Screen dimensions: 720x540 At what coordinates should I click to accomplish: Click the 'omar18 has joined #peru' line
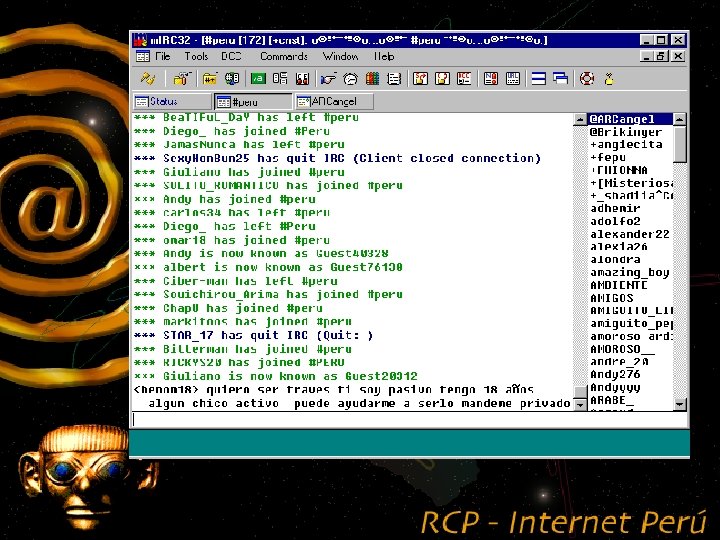click(231, 240)
